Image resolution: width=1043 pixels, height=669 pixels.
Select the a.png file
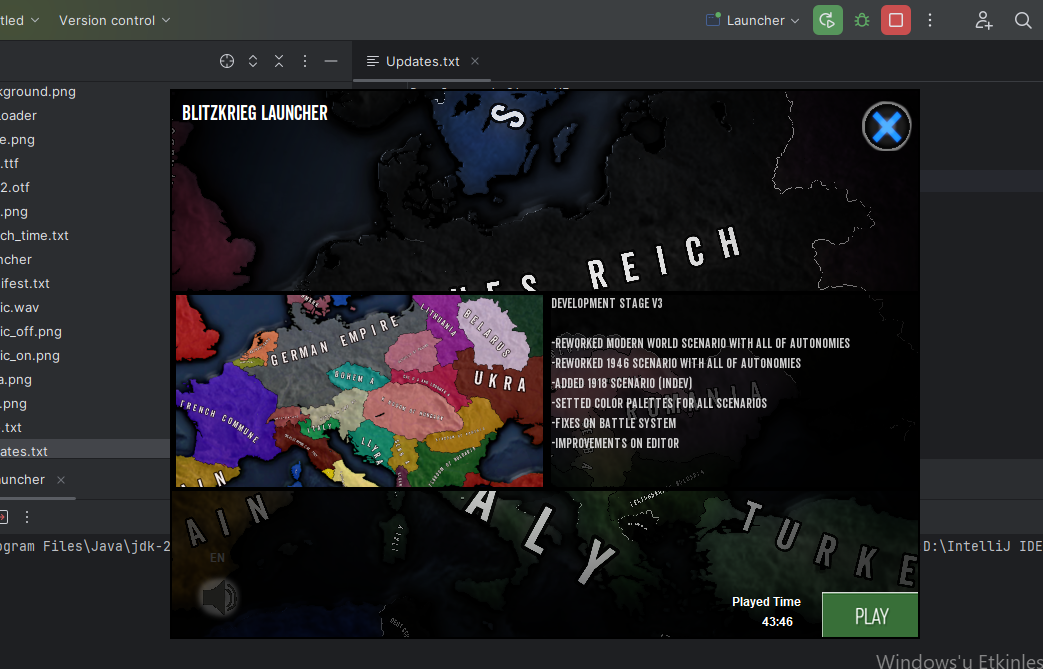(16, 379)
